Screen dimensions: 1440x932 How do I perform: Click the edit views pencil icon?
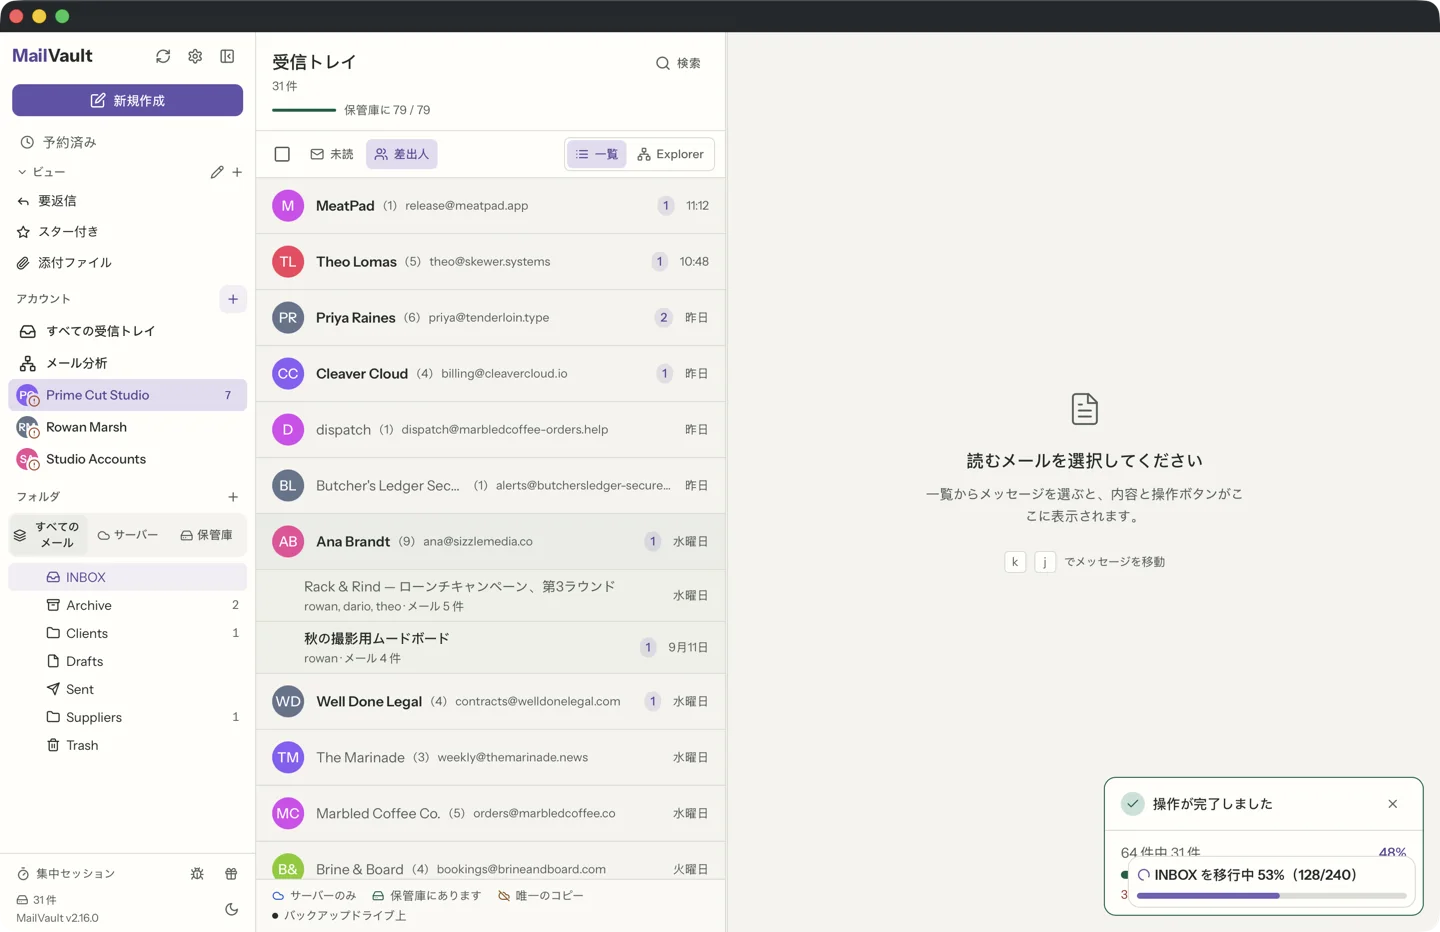point(217,172)
